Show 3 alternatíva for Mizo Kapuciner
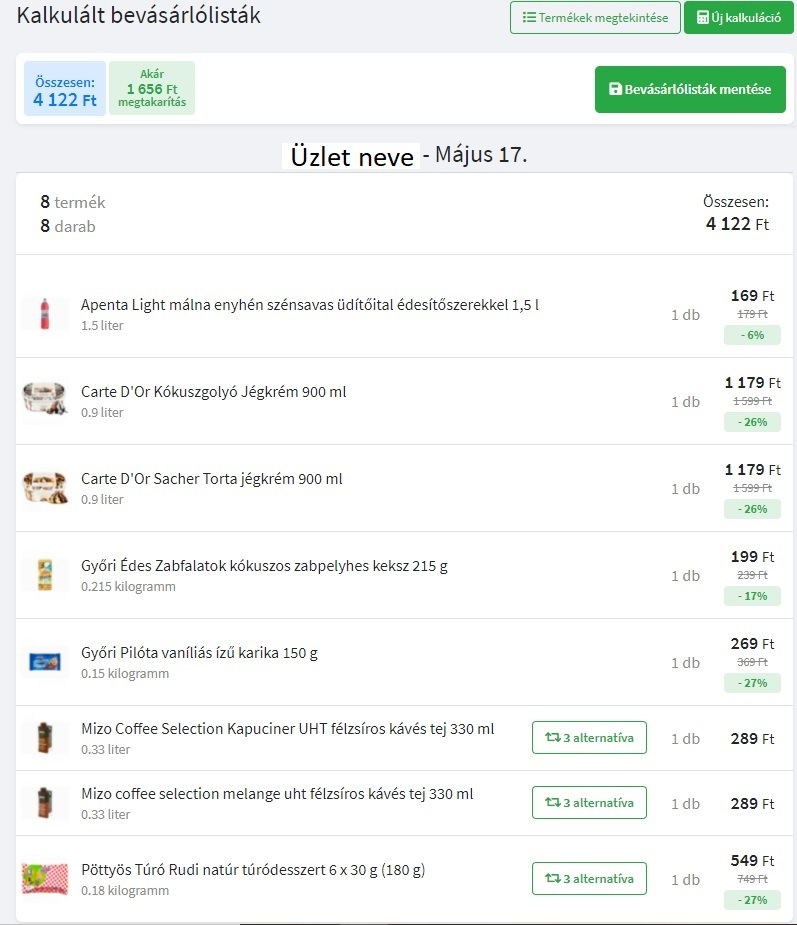Image resolution: width=797 pixels, height=925 pixels. [589, 737]
